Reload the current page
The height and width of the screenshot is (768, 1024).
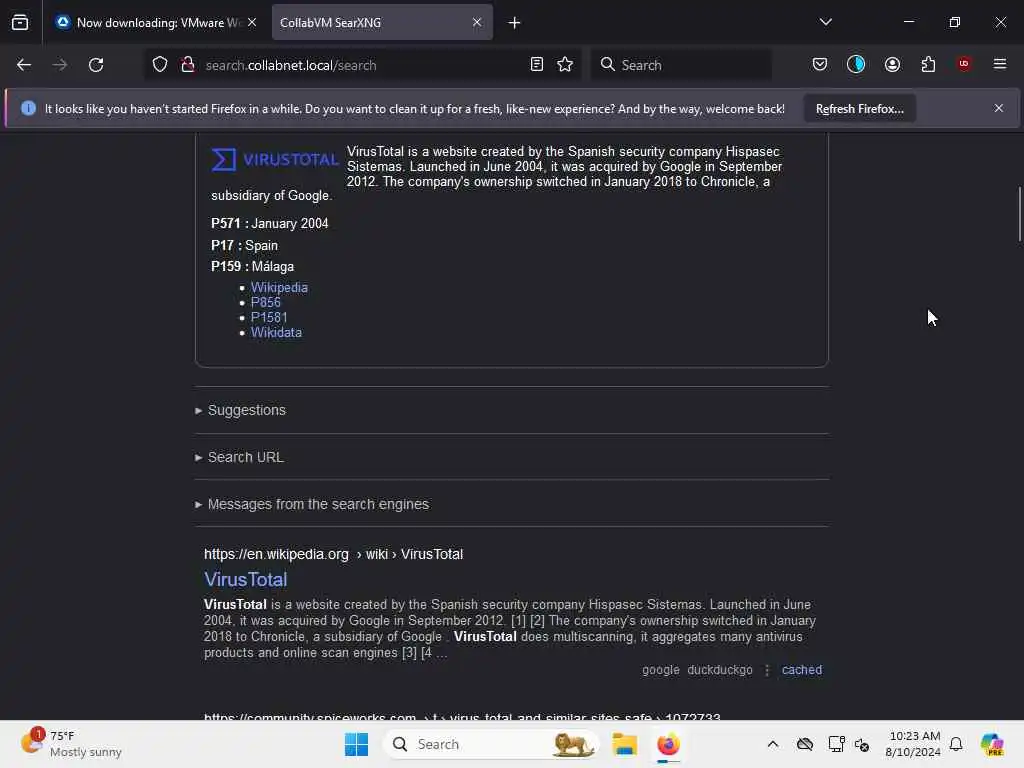point(96,65)
